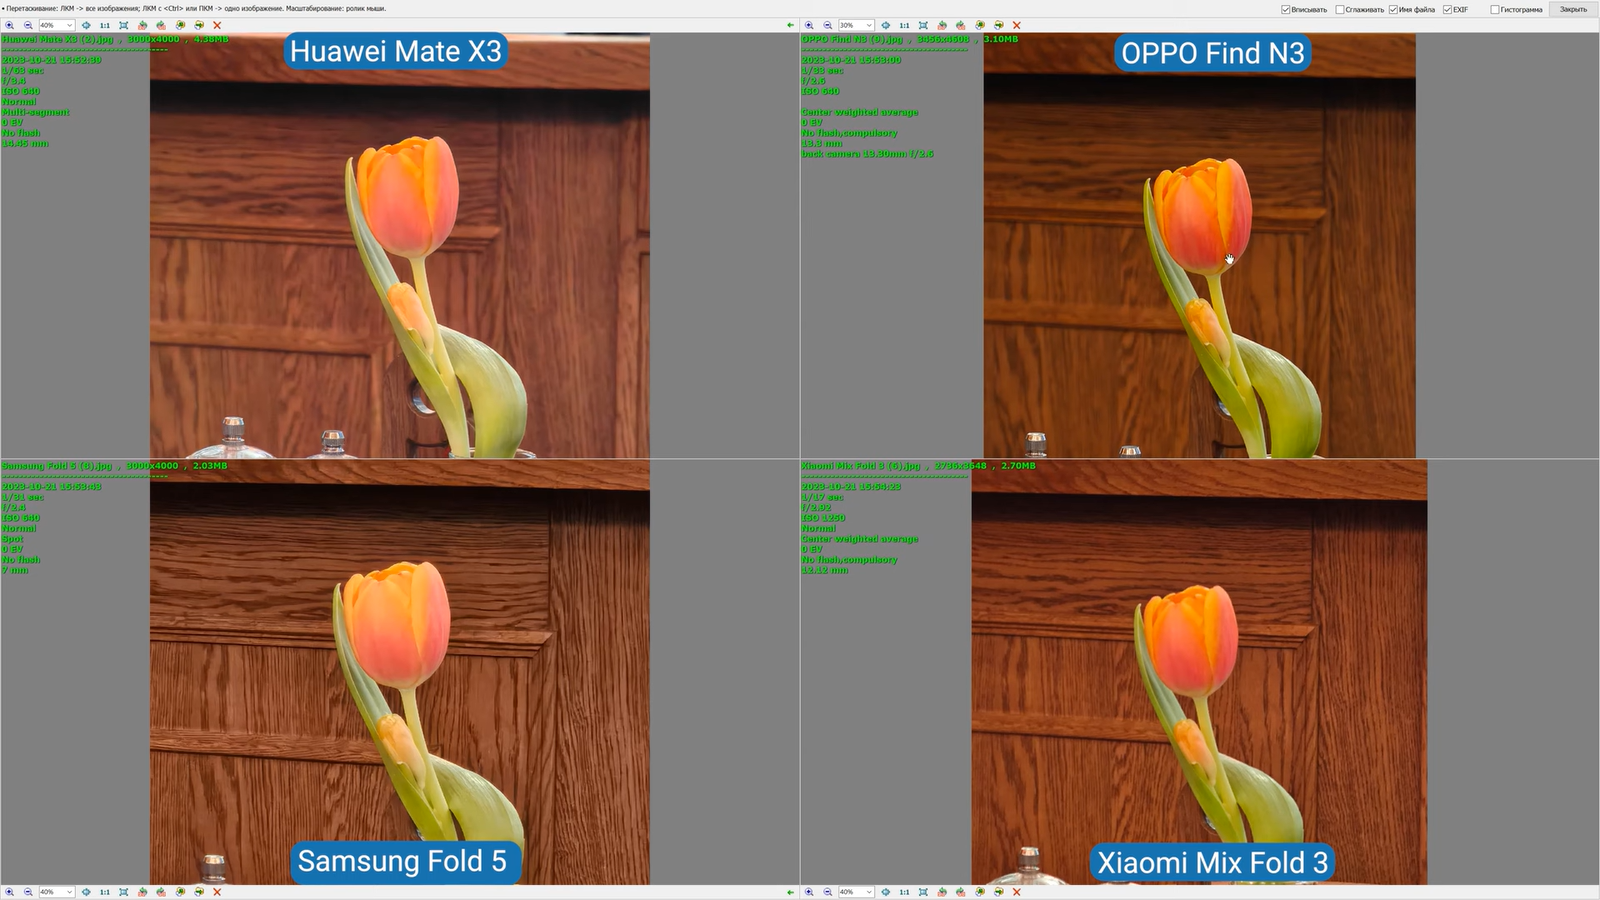This screenshot has height=900, width=1600.
Task: Click the OPPO Find N3 tulip photo
Action: click(x=1199, y=245)
